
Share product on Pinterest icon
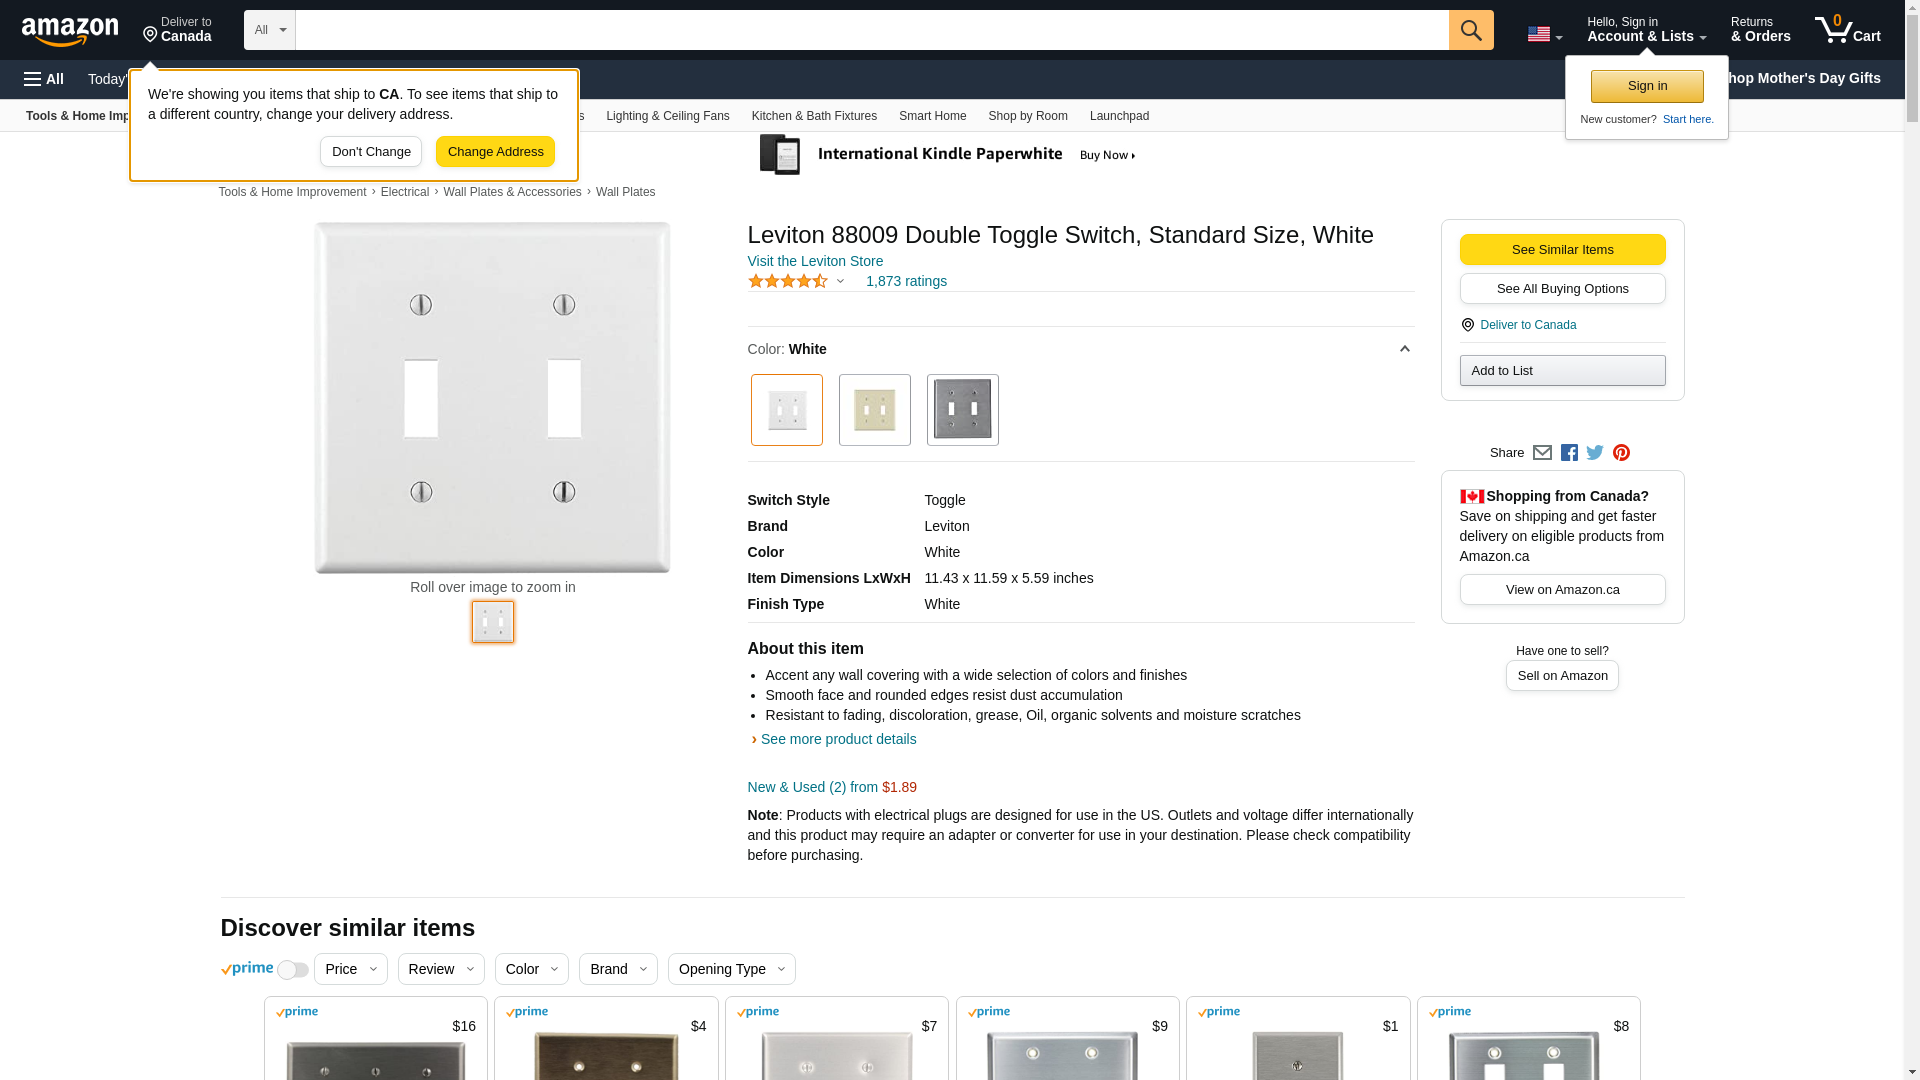tap(1621, 453)
